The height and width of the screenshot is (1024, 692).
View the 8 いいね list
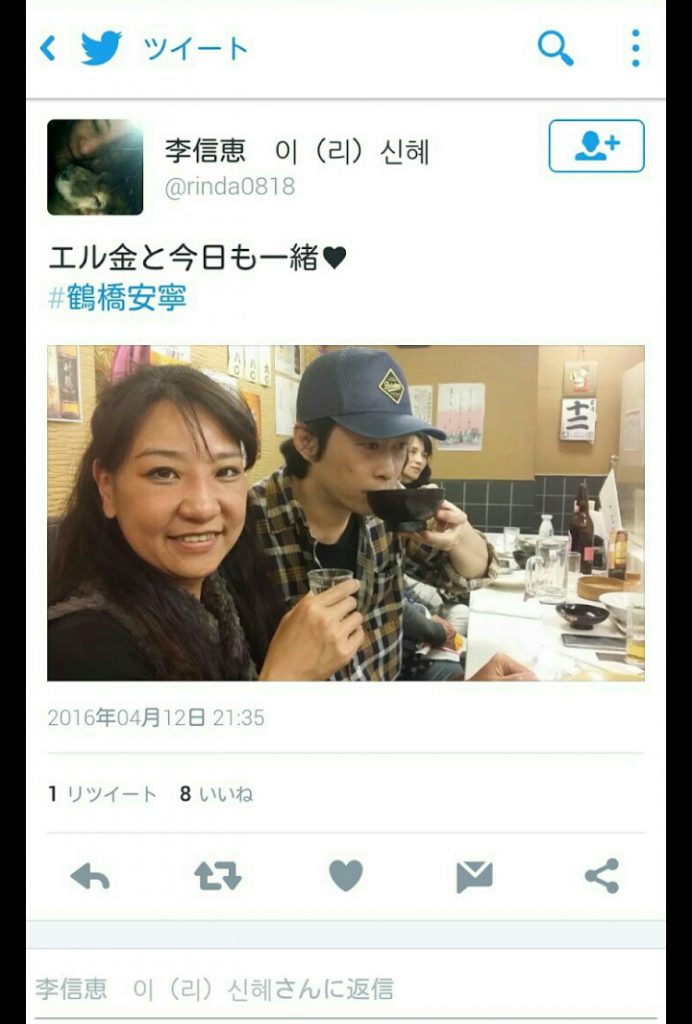[216, 794]
